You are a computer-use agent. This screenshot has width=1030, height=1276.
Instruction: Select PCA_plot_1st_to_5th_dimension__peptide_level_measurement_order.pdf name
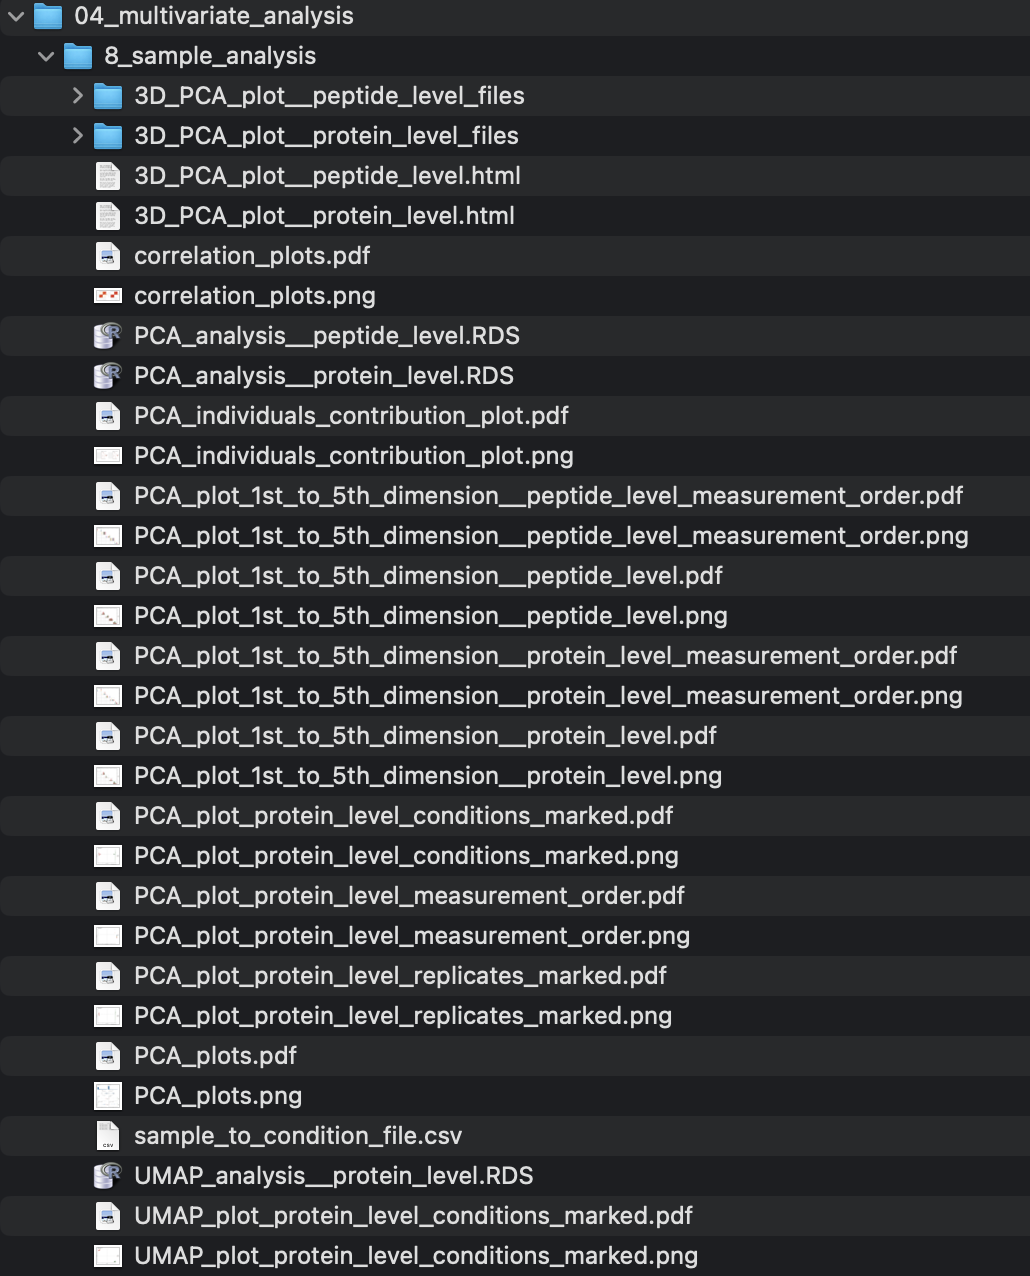(x=549, y=496)
